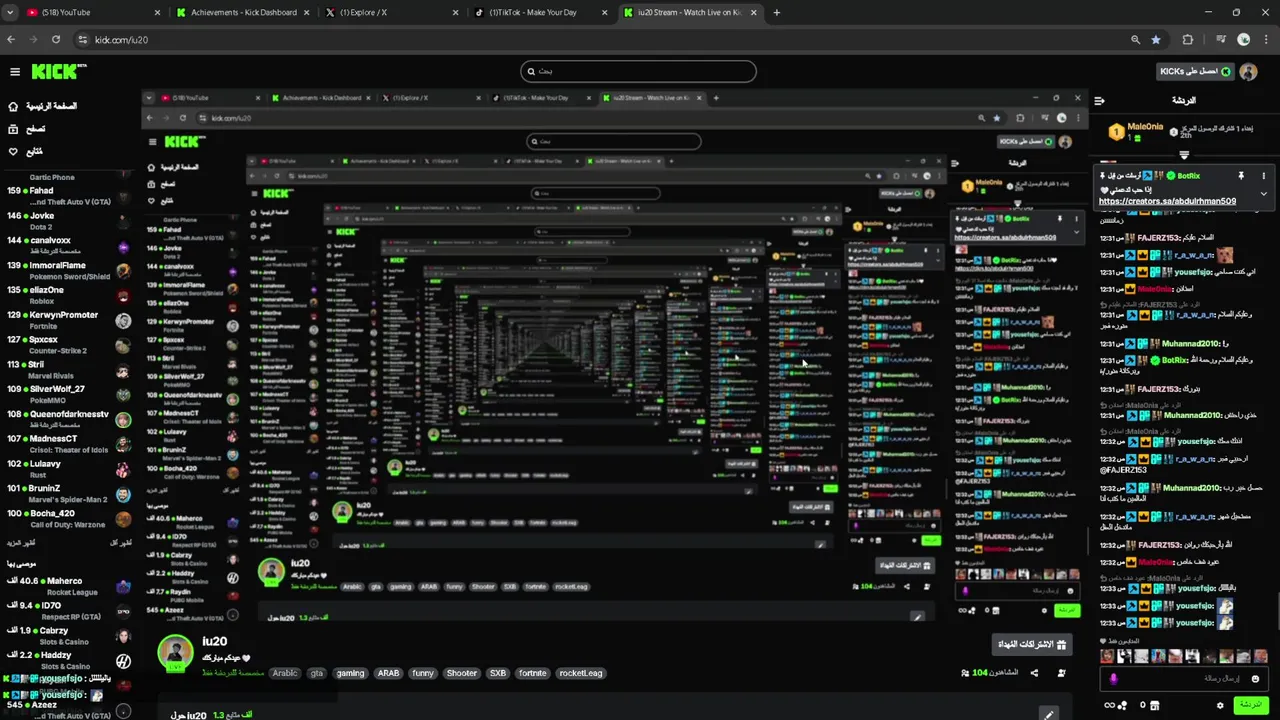
Task: Open Spxcsx Counter-Strike 2 channel
Action: [68, 345]
